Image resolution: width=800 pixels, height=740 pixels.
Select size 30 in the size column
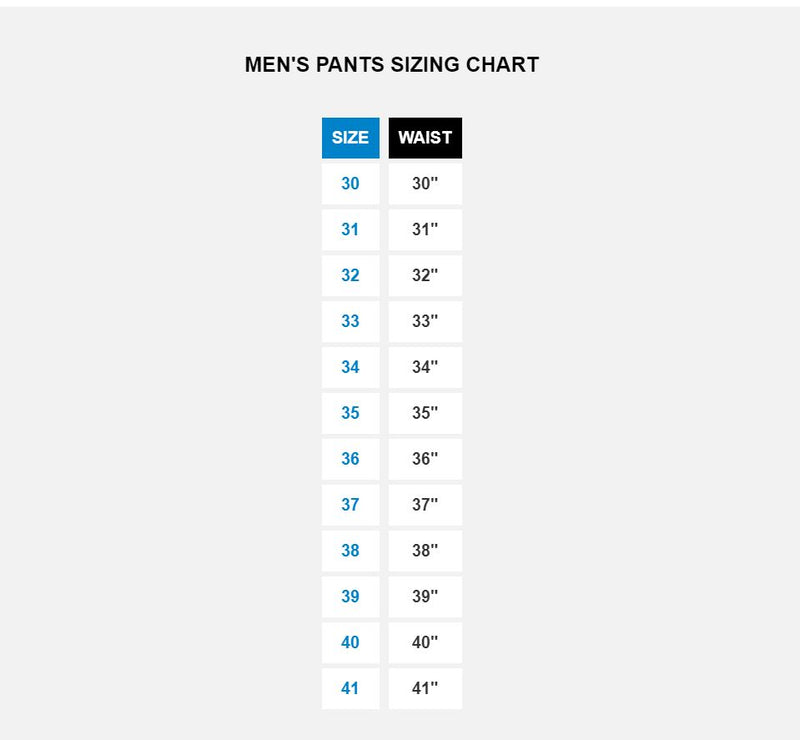coord(351,184)
